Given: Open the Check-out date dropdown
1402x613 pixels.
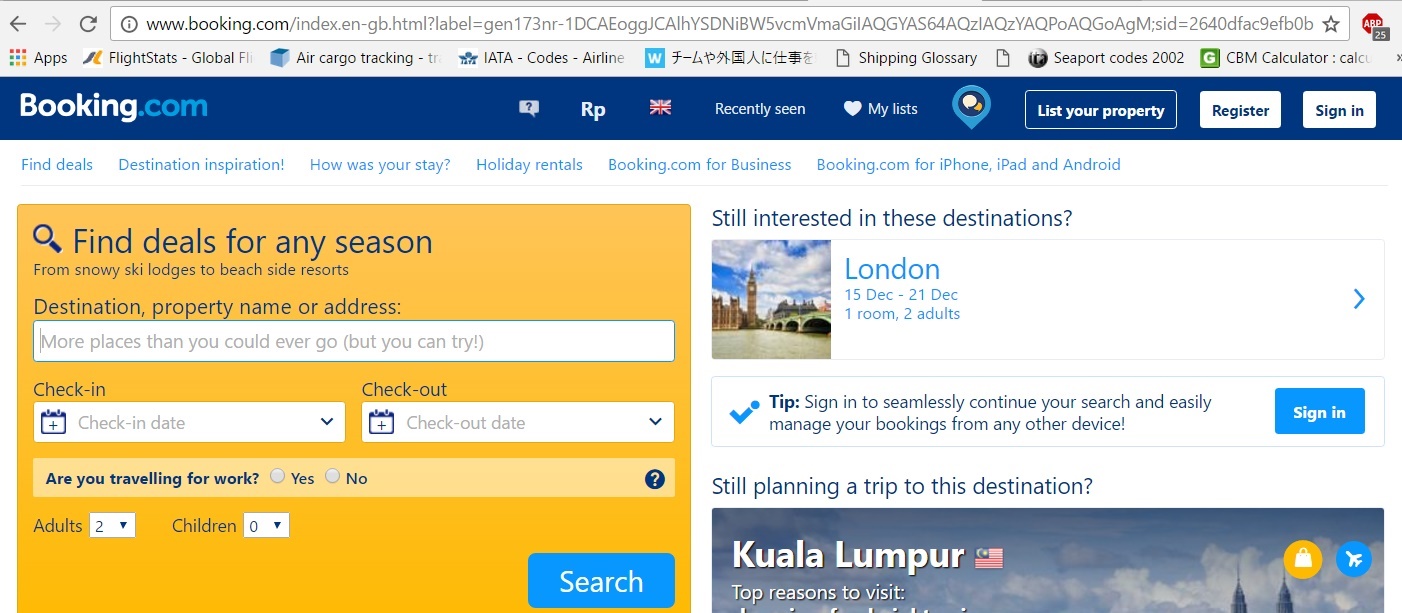Looking at the screenshot, I should pos(518,422).
